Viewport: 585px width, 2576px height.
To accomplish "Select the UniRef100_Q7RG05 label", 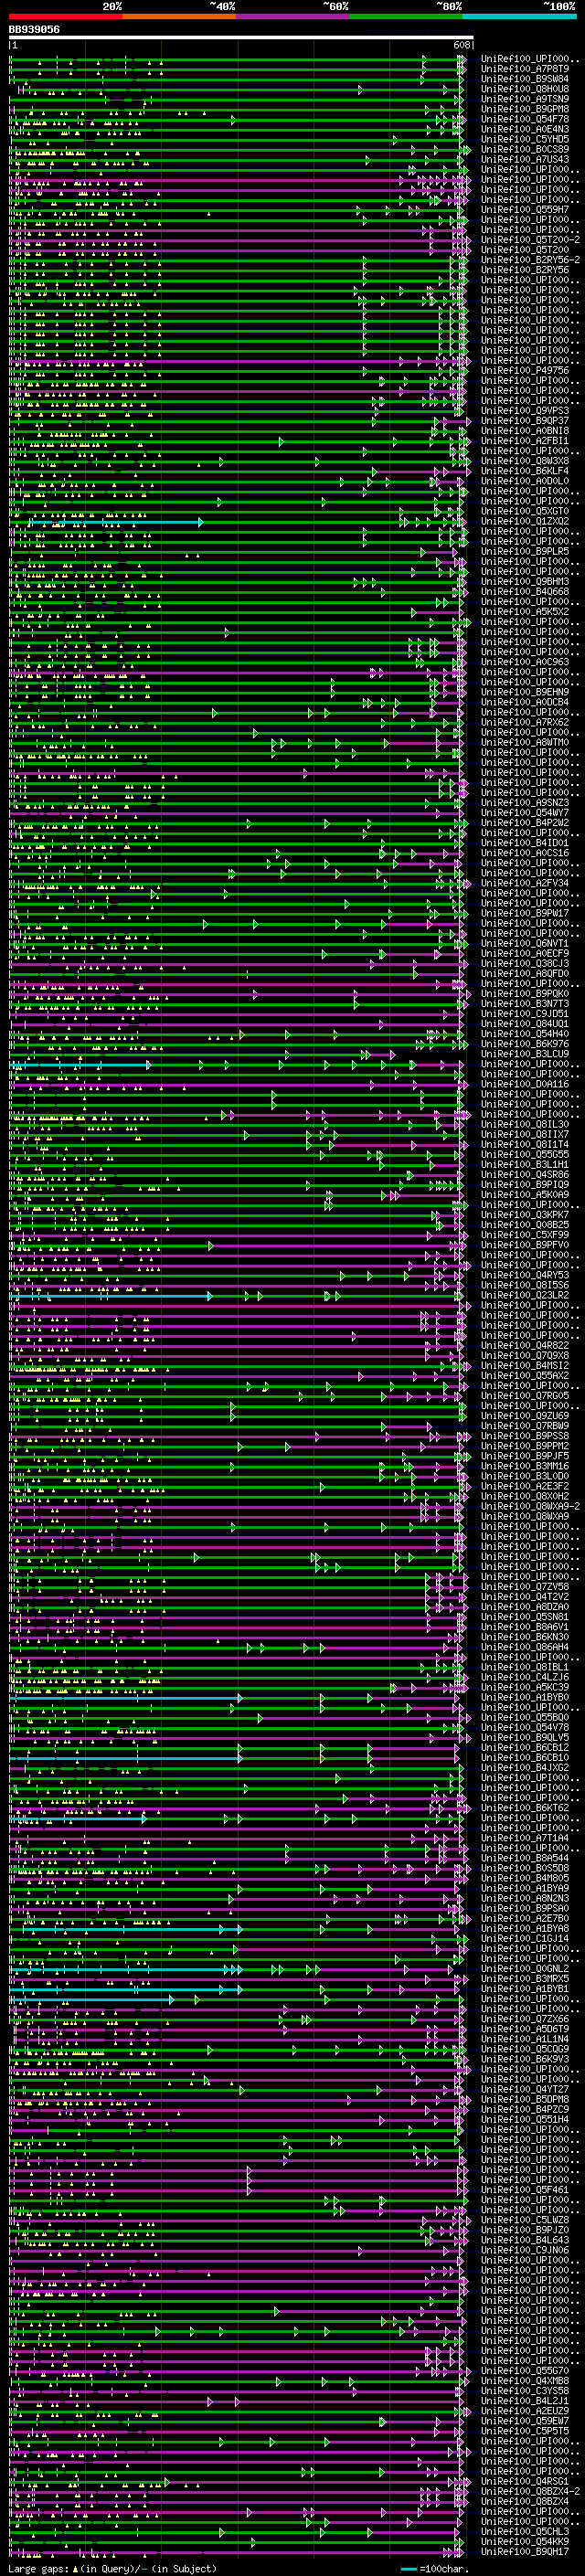I will [x=525, y=1396].
